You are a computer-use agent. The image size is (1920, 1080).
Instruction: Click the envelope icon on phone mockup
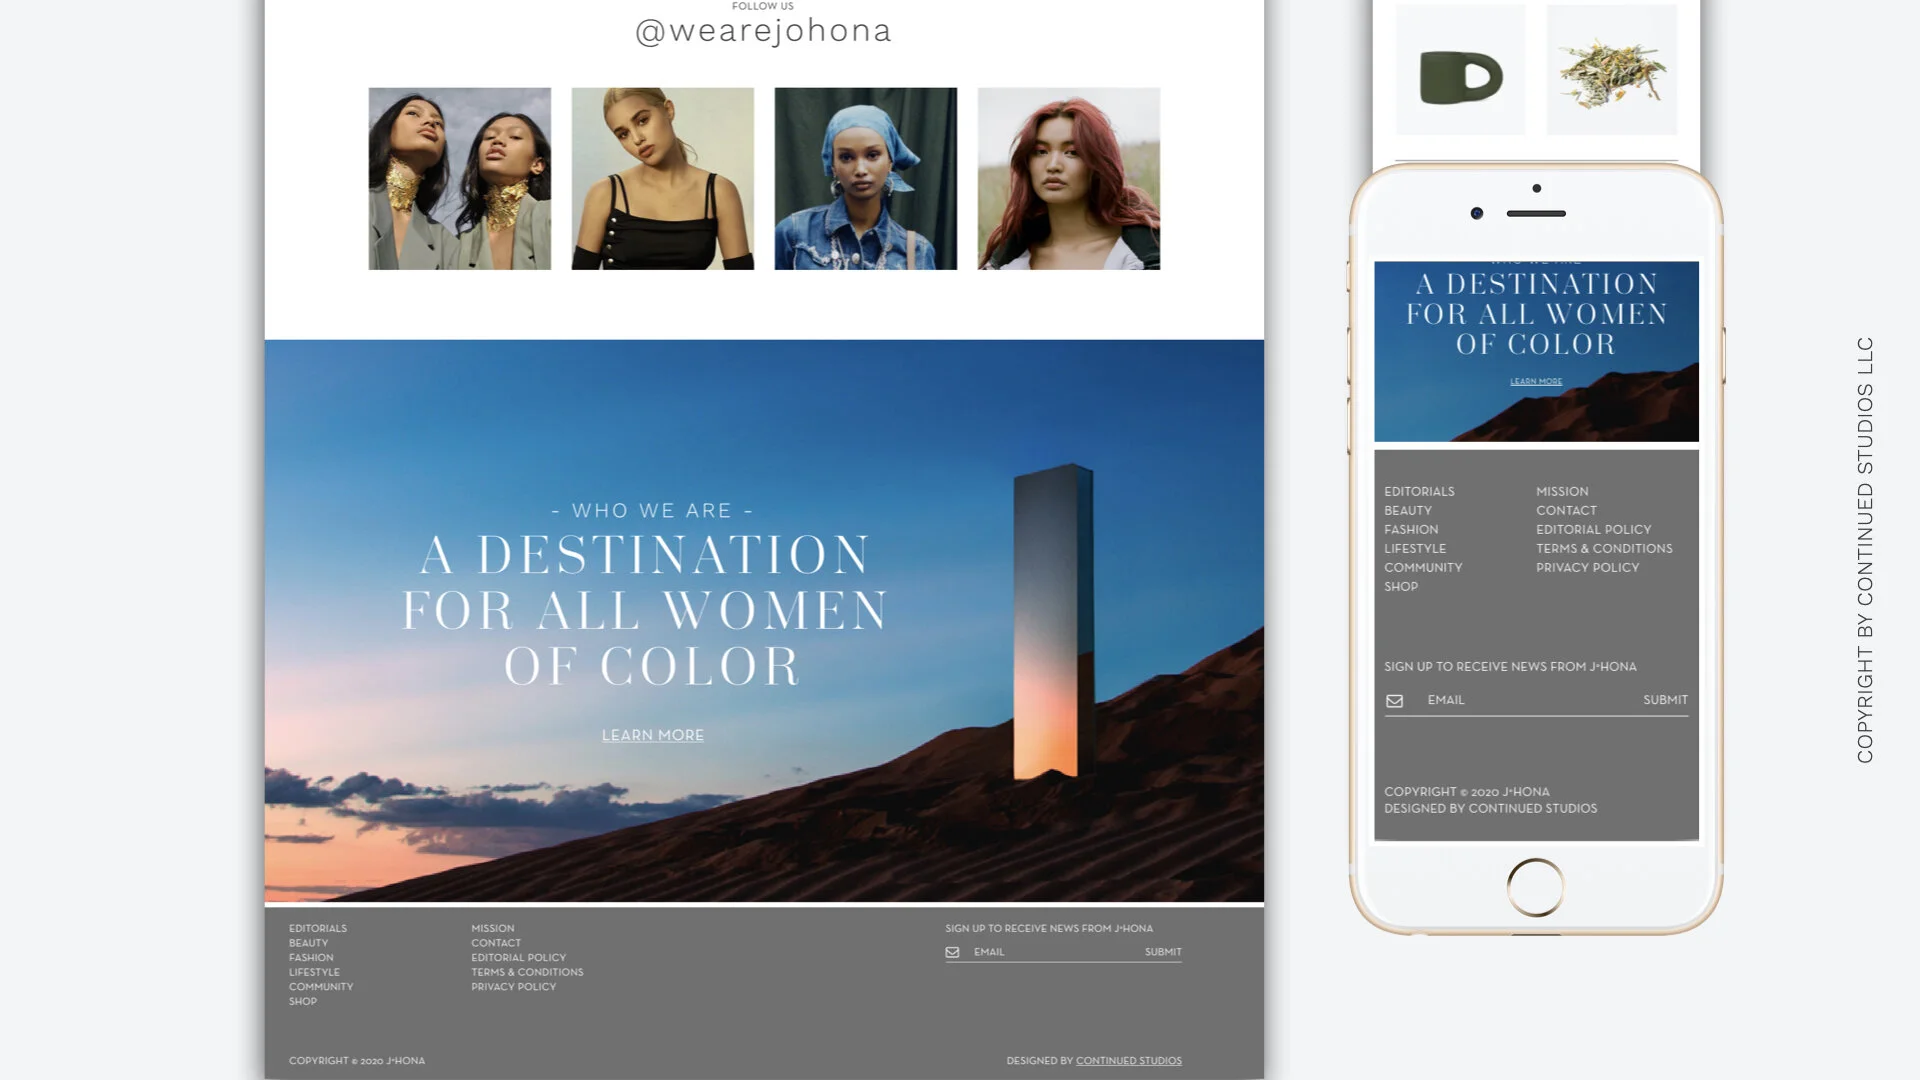click(x=1394, y=701)
